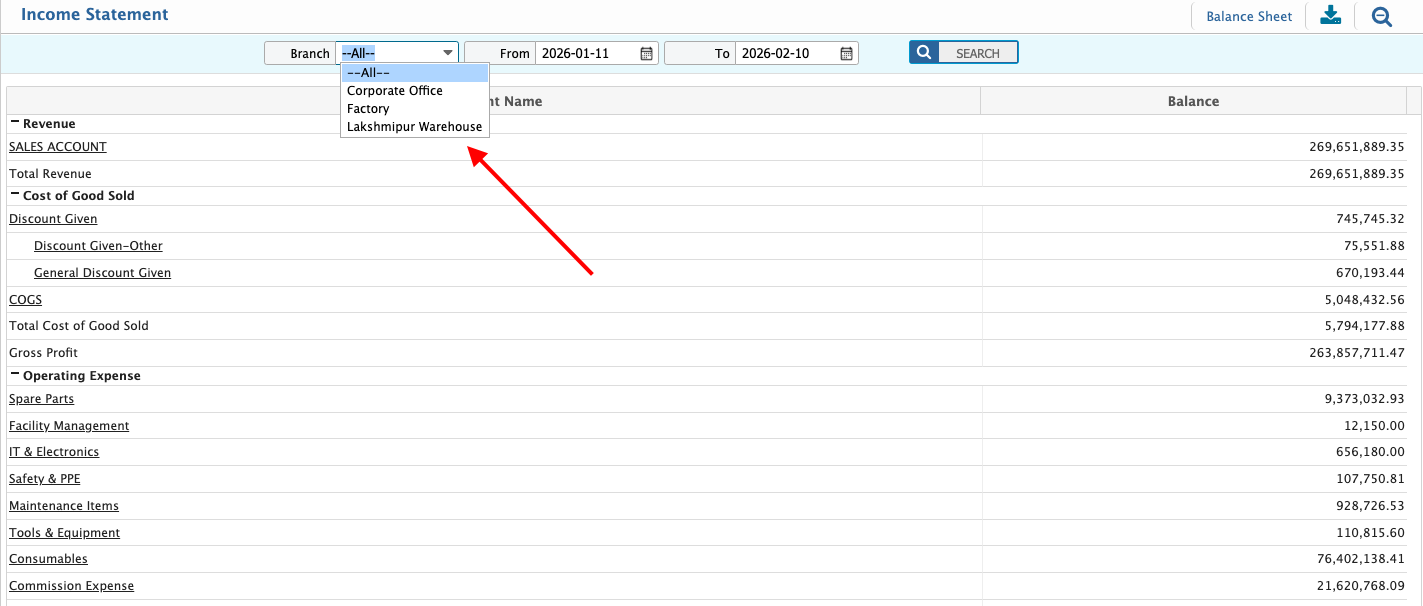The width and height of the screenshot is (1423, 606).
Task: Collapse the Cost of Good Sold section
Action: pyautogui.click(x=14, y=195)
